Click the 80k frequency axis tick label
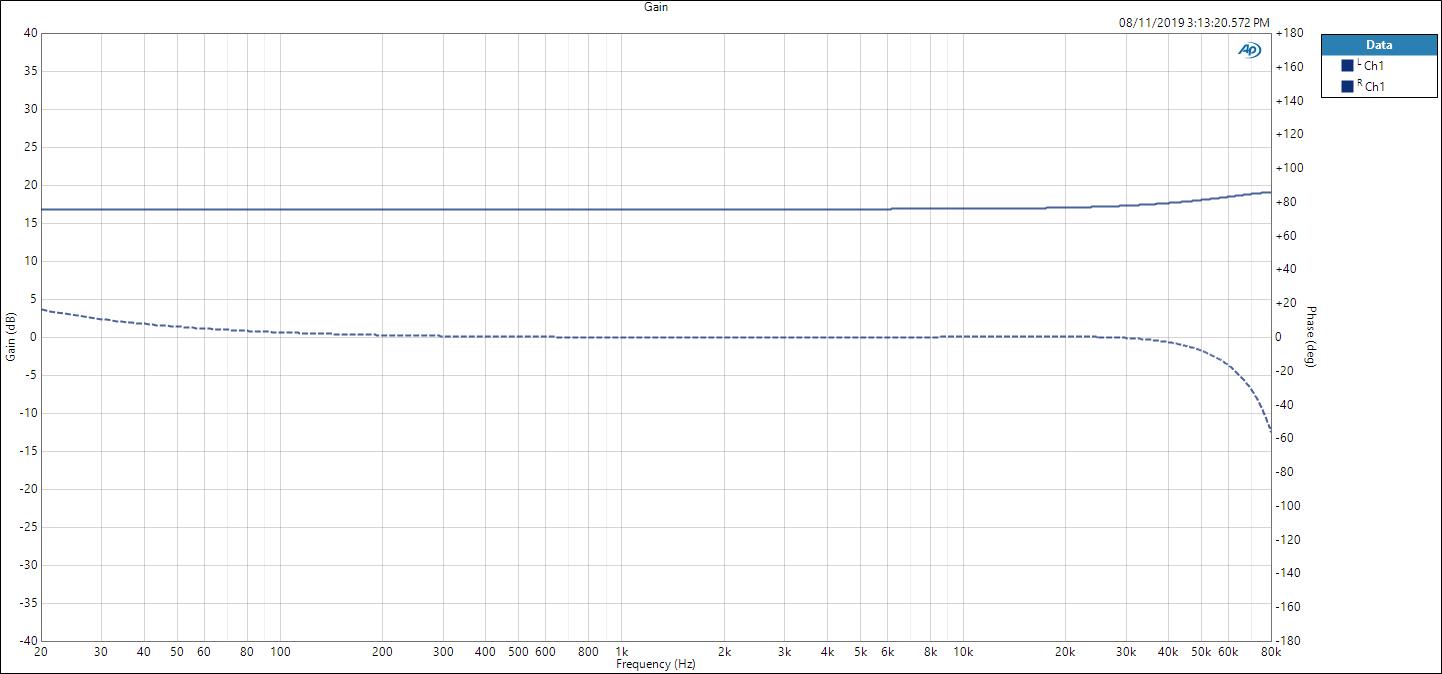Screen dimensions: 1442x674 tap(1270, 652)
